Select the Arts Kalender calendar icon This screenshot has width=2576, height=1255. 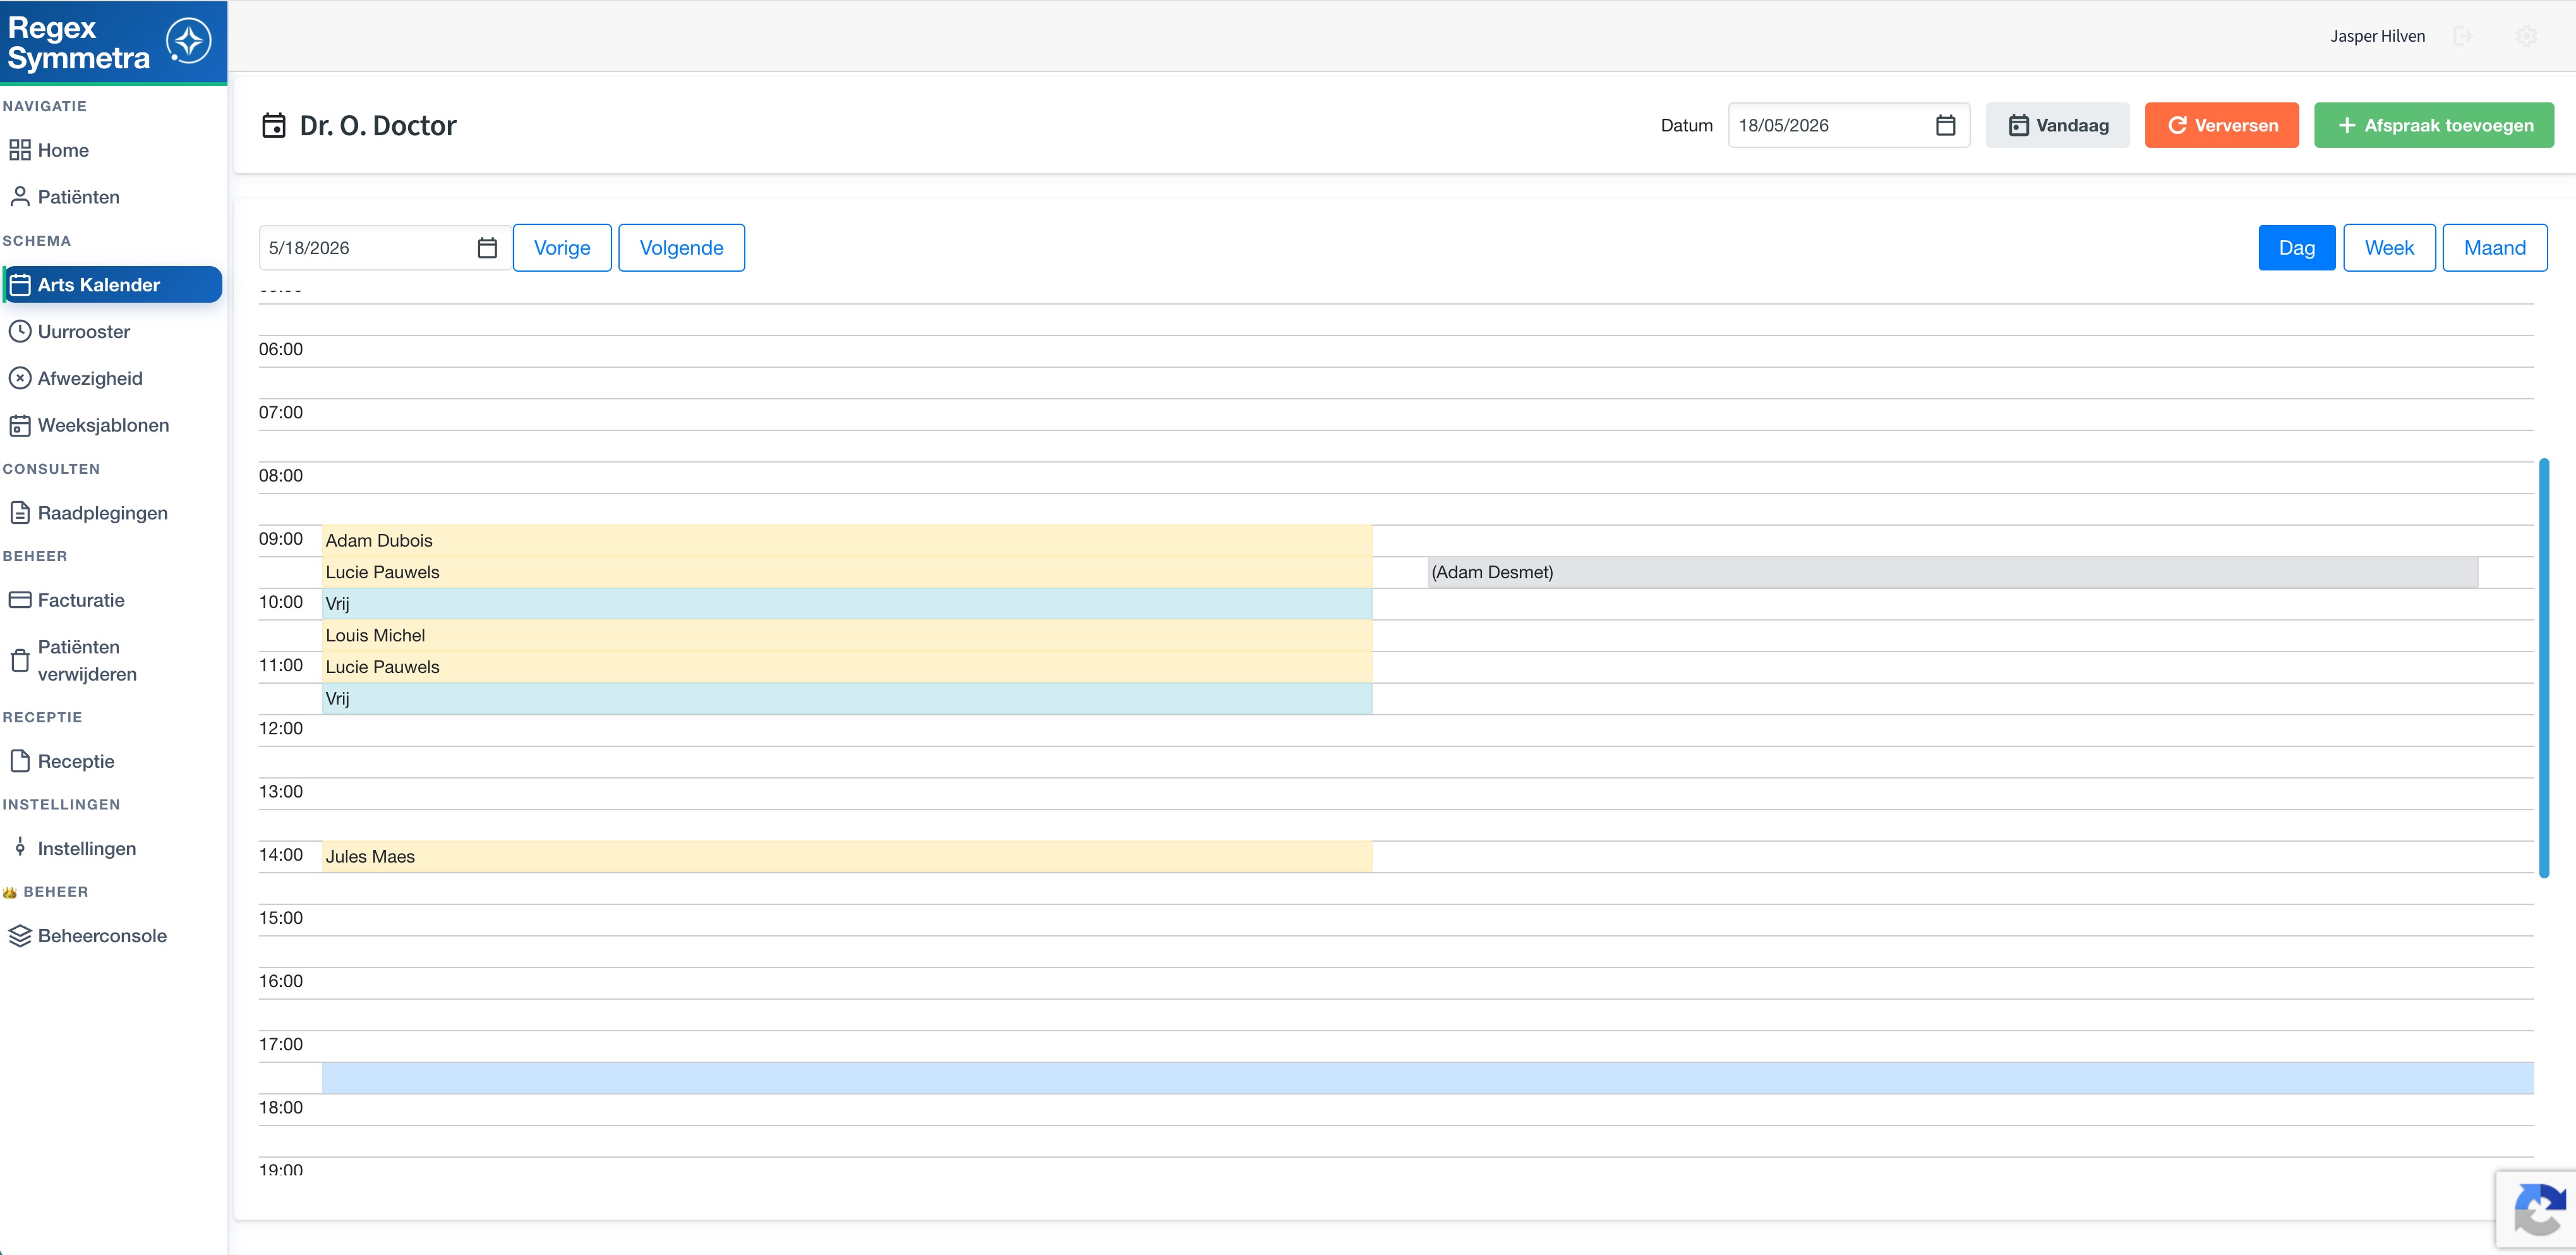20,285
